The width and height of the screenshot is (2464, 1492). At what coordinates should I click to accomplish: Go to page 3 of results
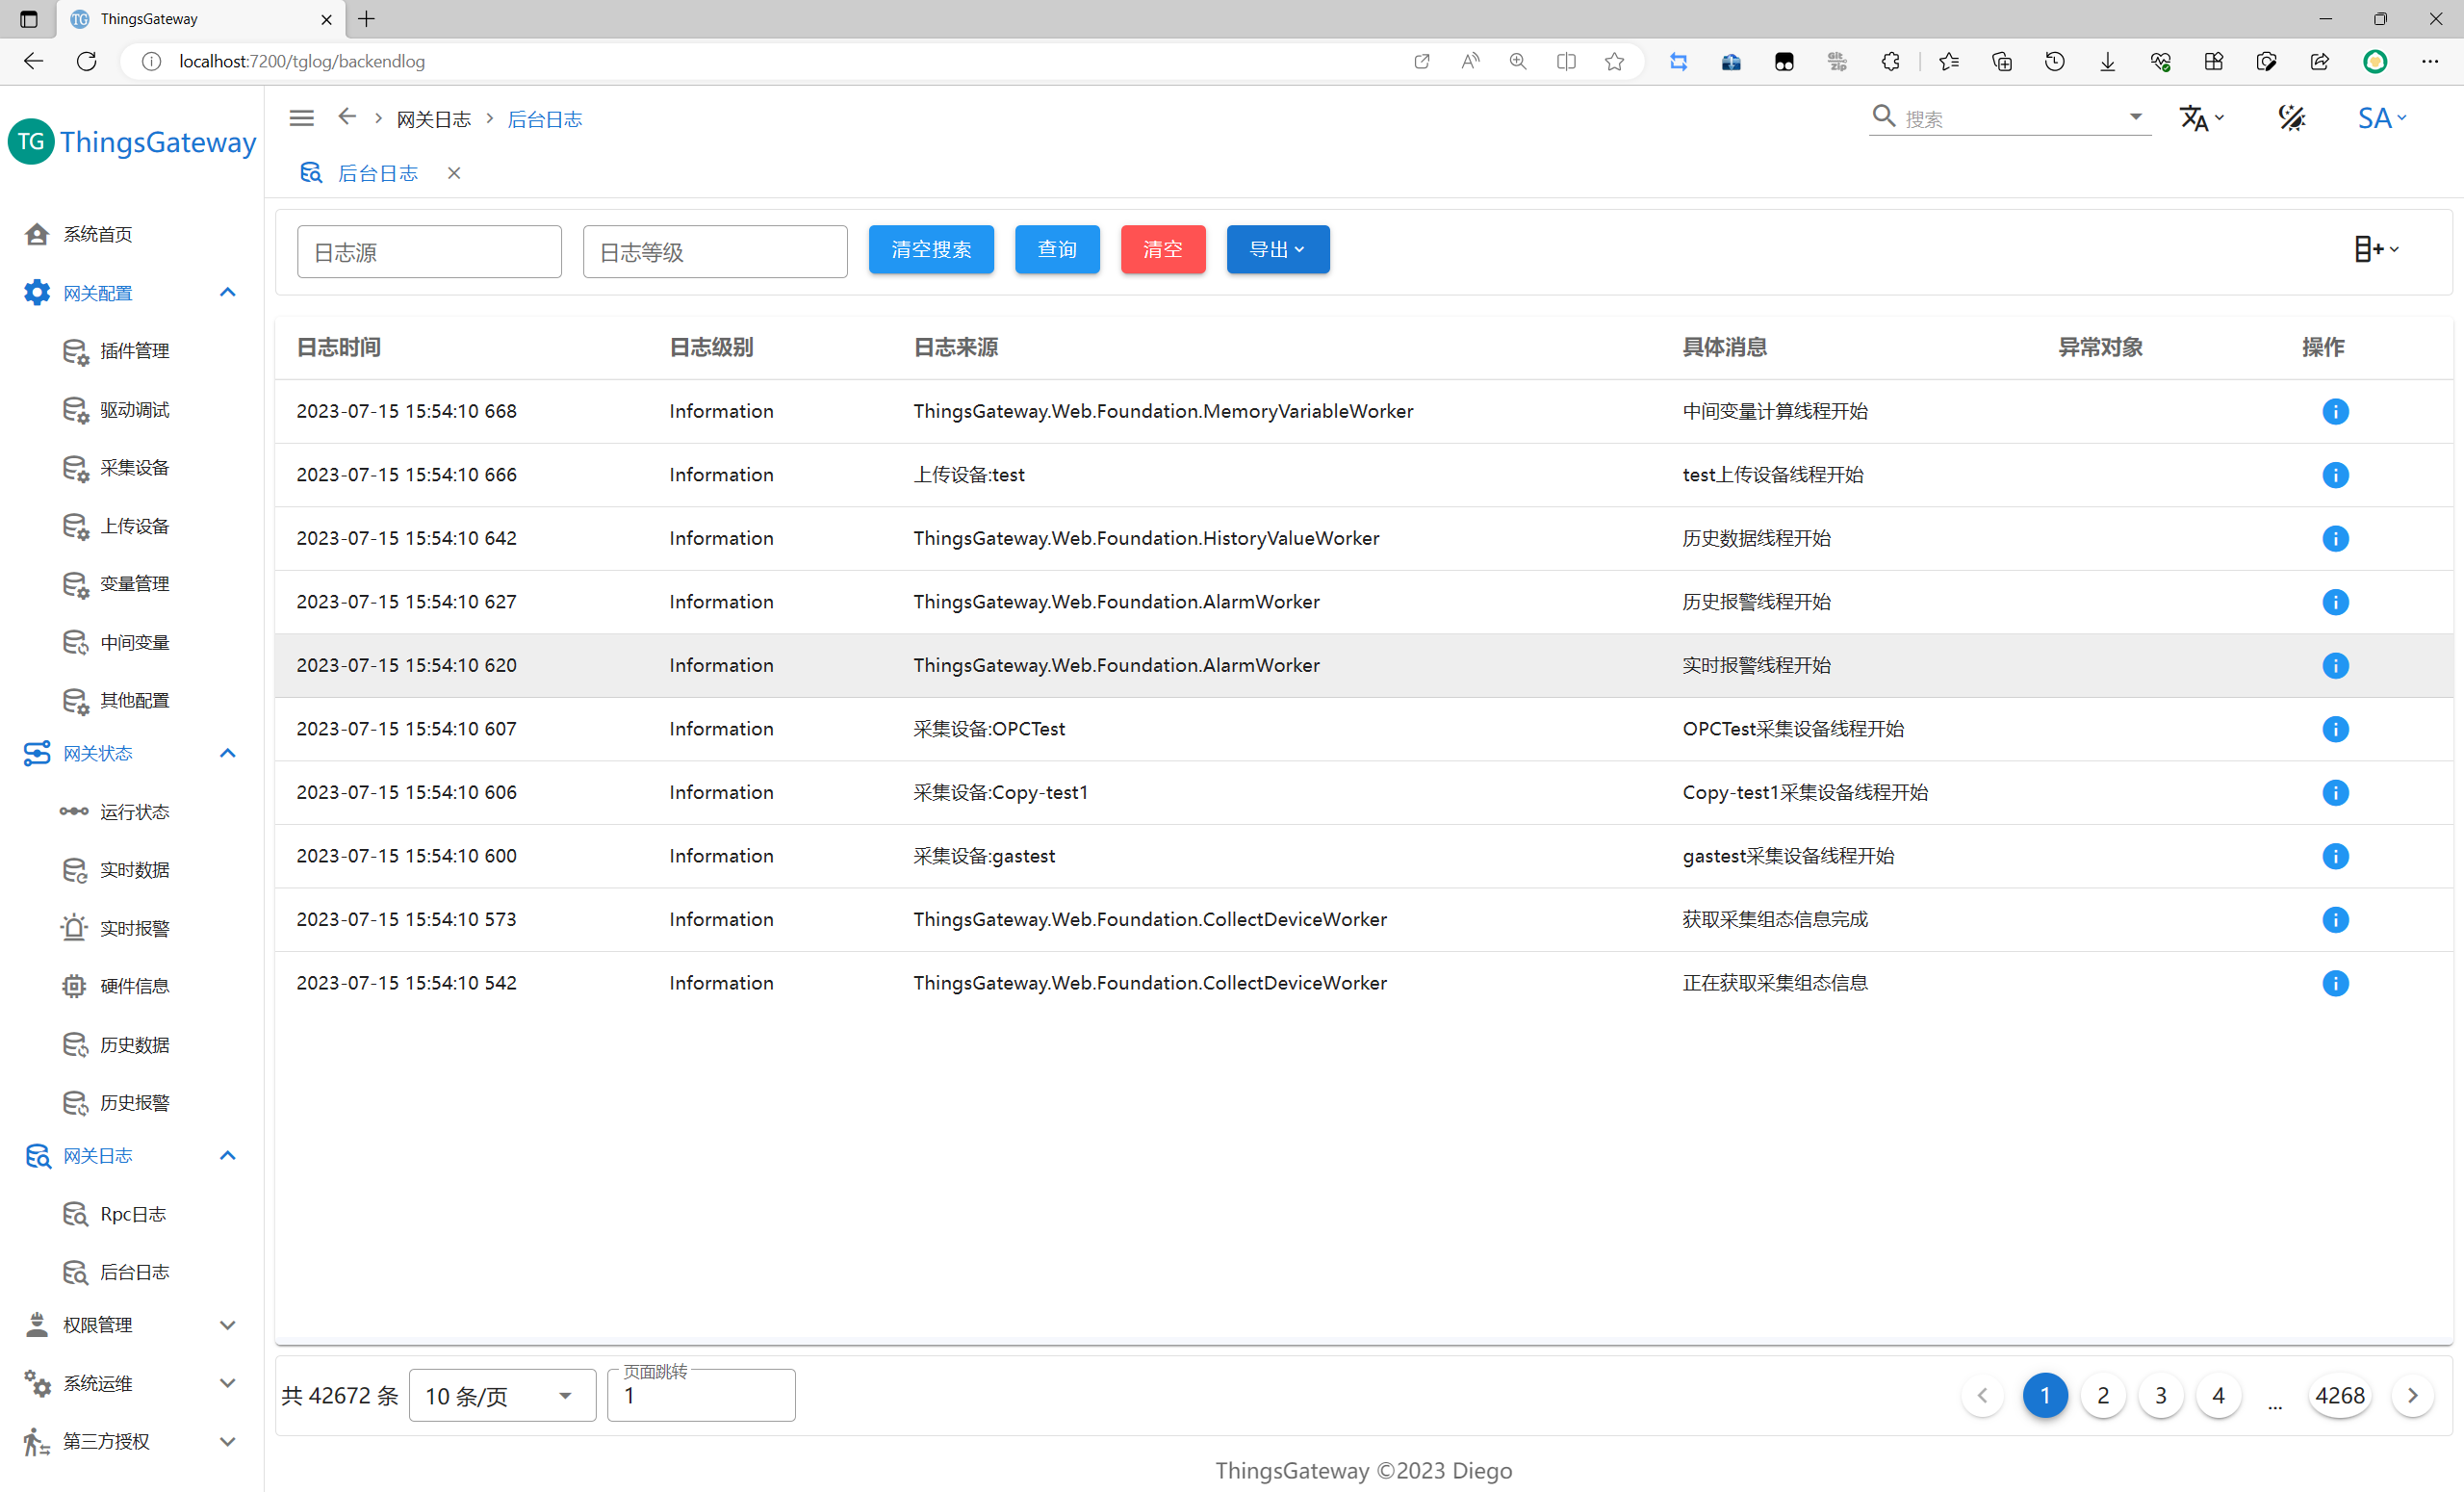coord(2160,1395)
